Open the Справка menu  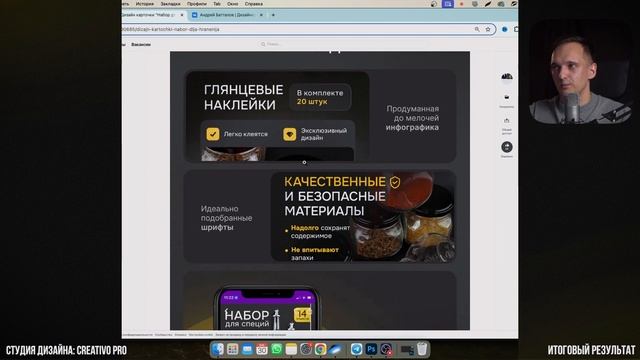click(254, 4)
